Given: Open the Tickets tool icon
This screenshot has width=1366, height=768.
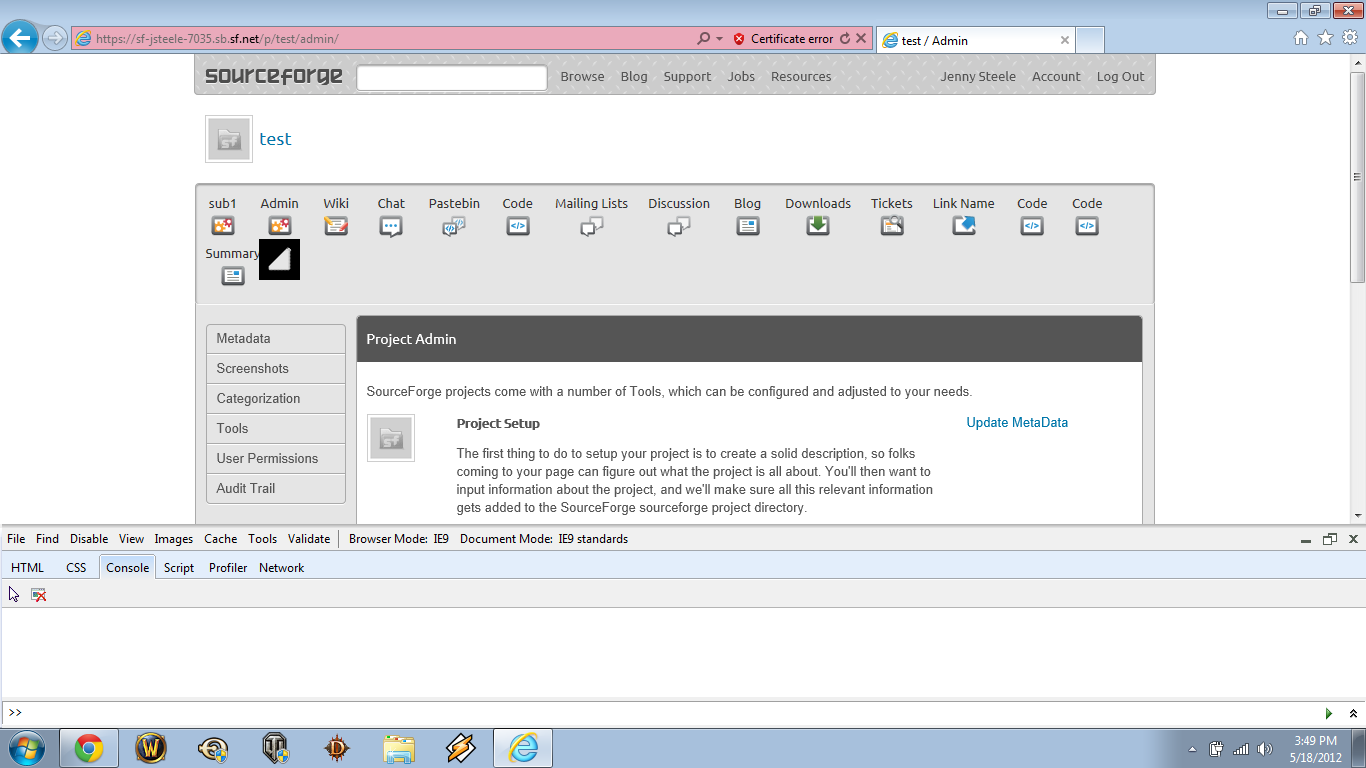Looking at the screenshot, I should click(892, 226).
